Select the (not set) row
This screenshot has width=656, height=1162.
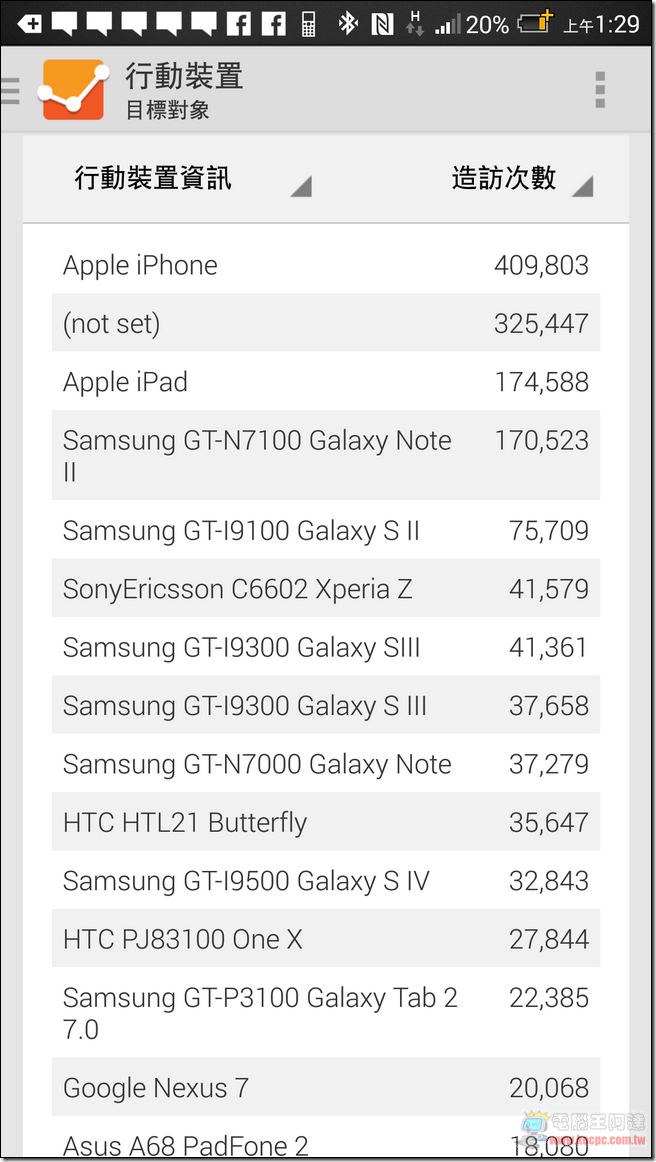pos(326,322)
